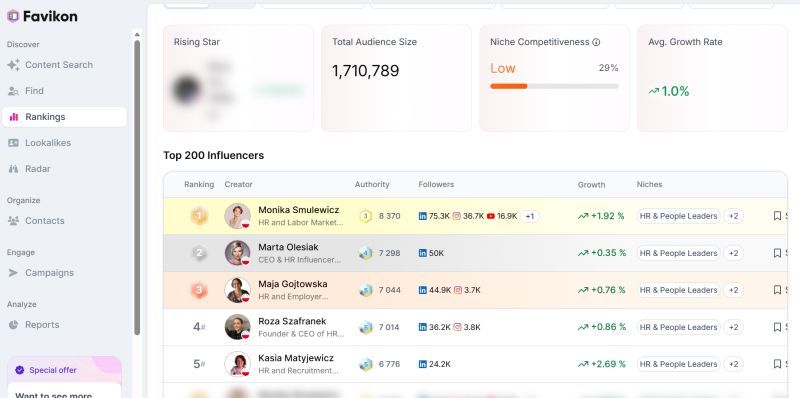
Task: Click Maja's HR & People Leaders niche tag
Action: [678, 290]
